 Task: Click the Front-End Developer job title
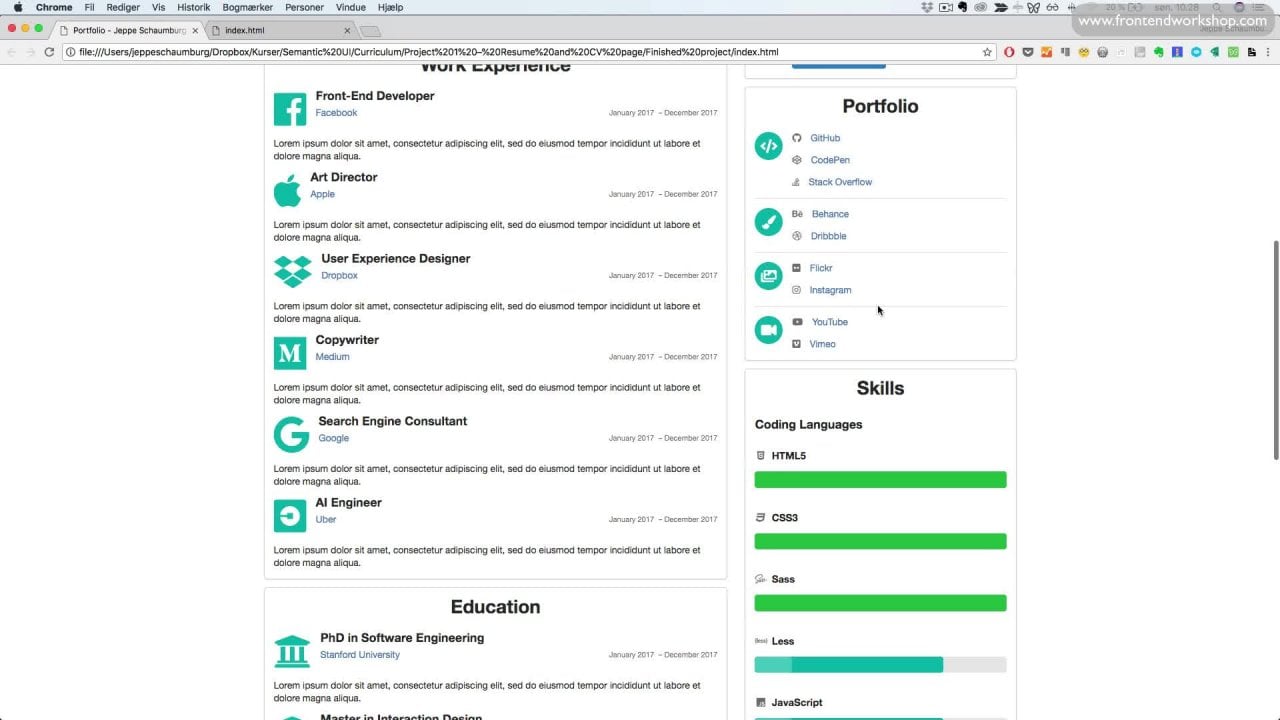[375, 96]
